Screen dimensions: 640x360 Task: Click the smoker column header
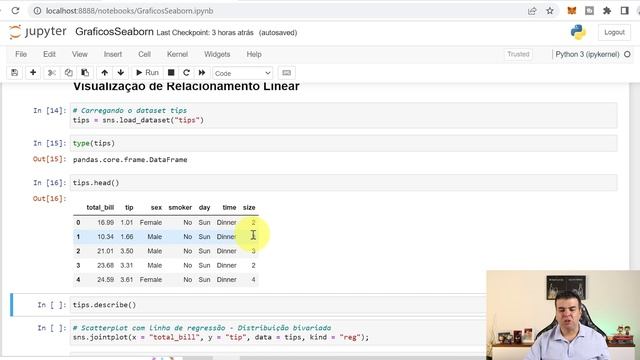180,207
